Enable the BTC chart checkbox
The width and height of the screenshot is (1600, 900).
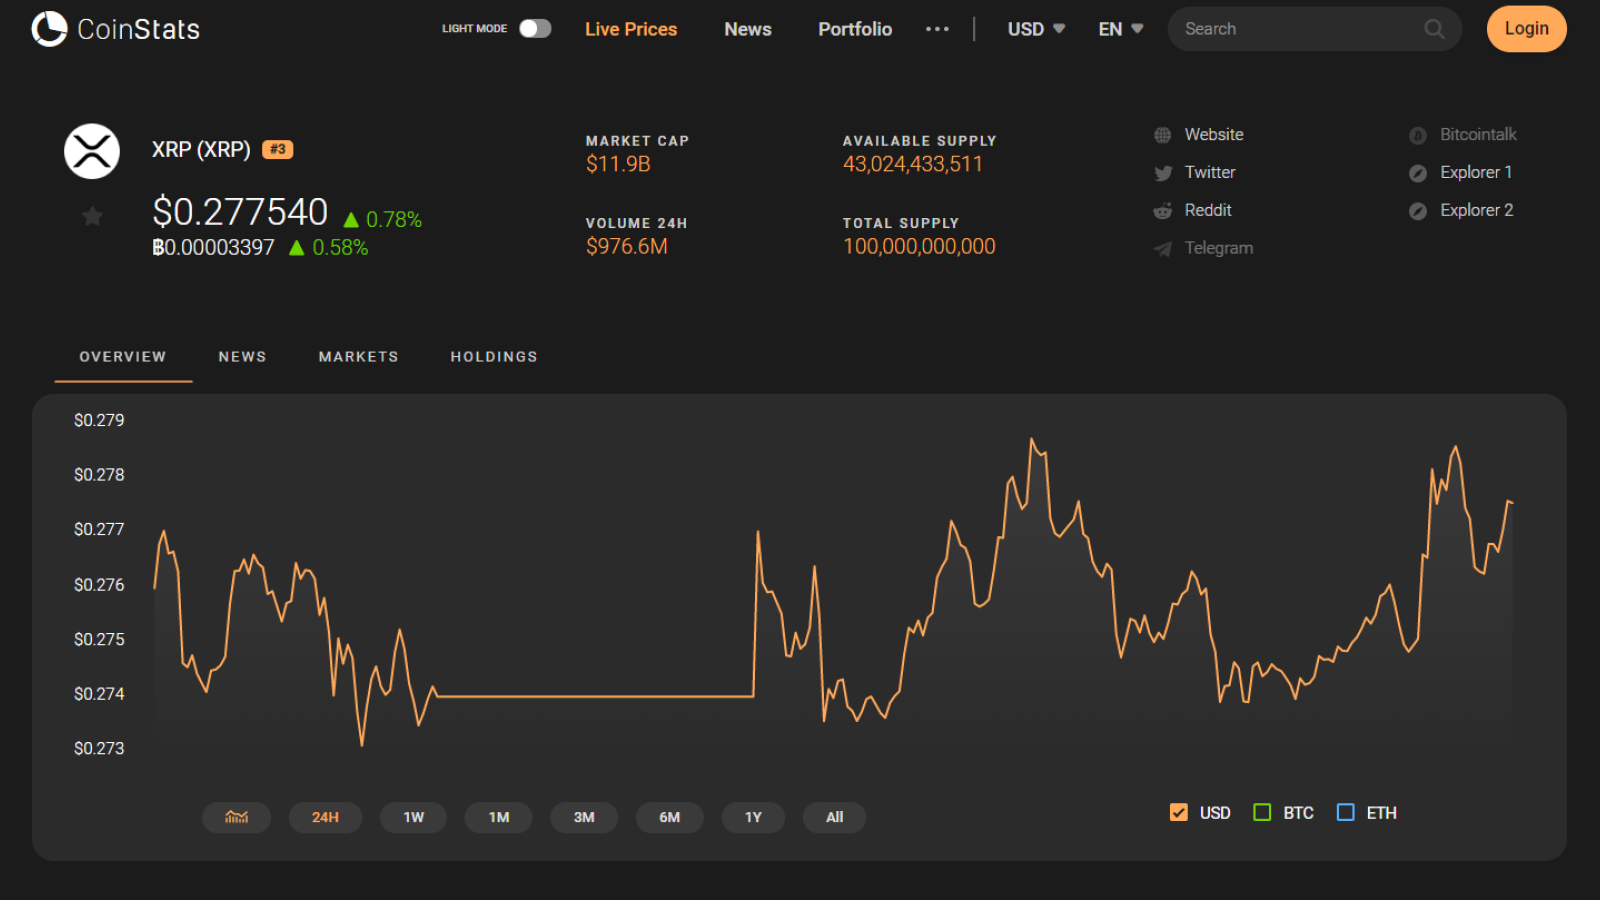click(x=1262, y=812)
